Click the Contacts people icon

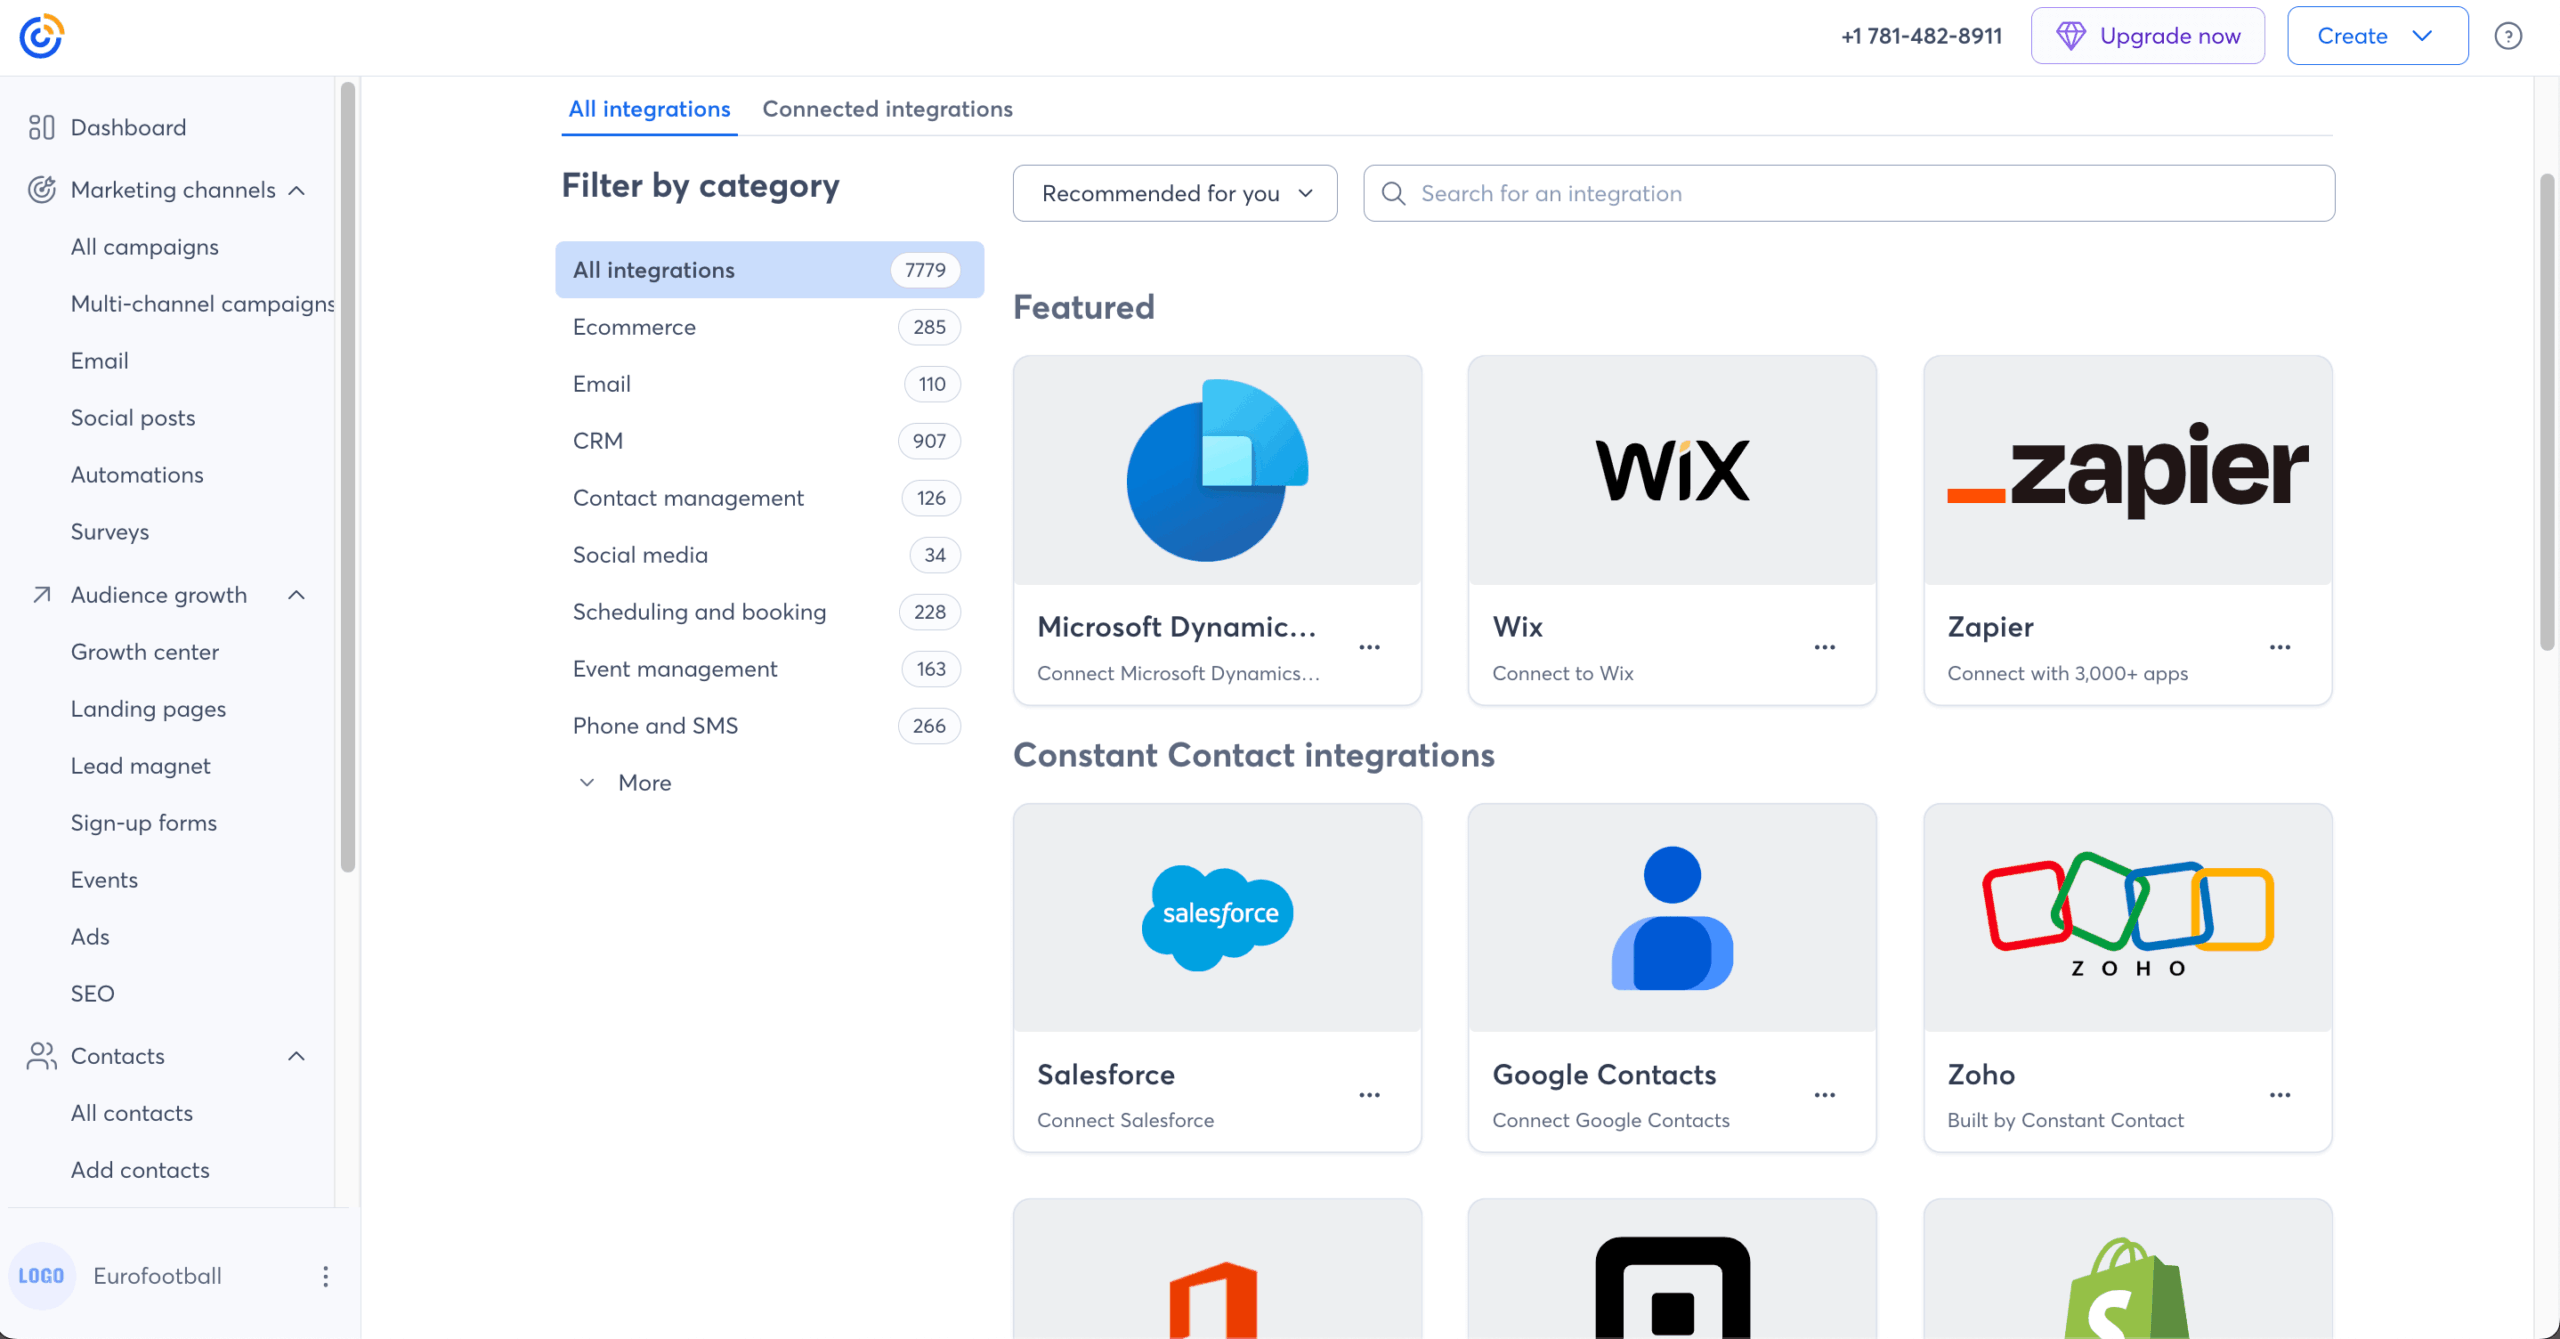click(41, 1056)
